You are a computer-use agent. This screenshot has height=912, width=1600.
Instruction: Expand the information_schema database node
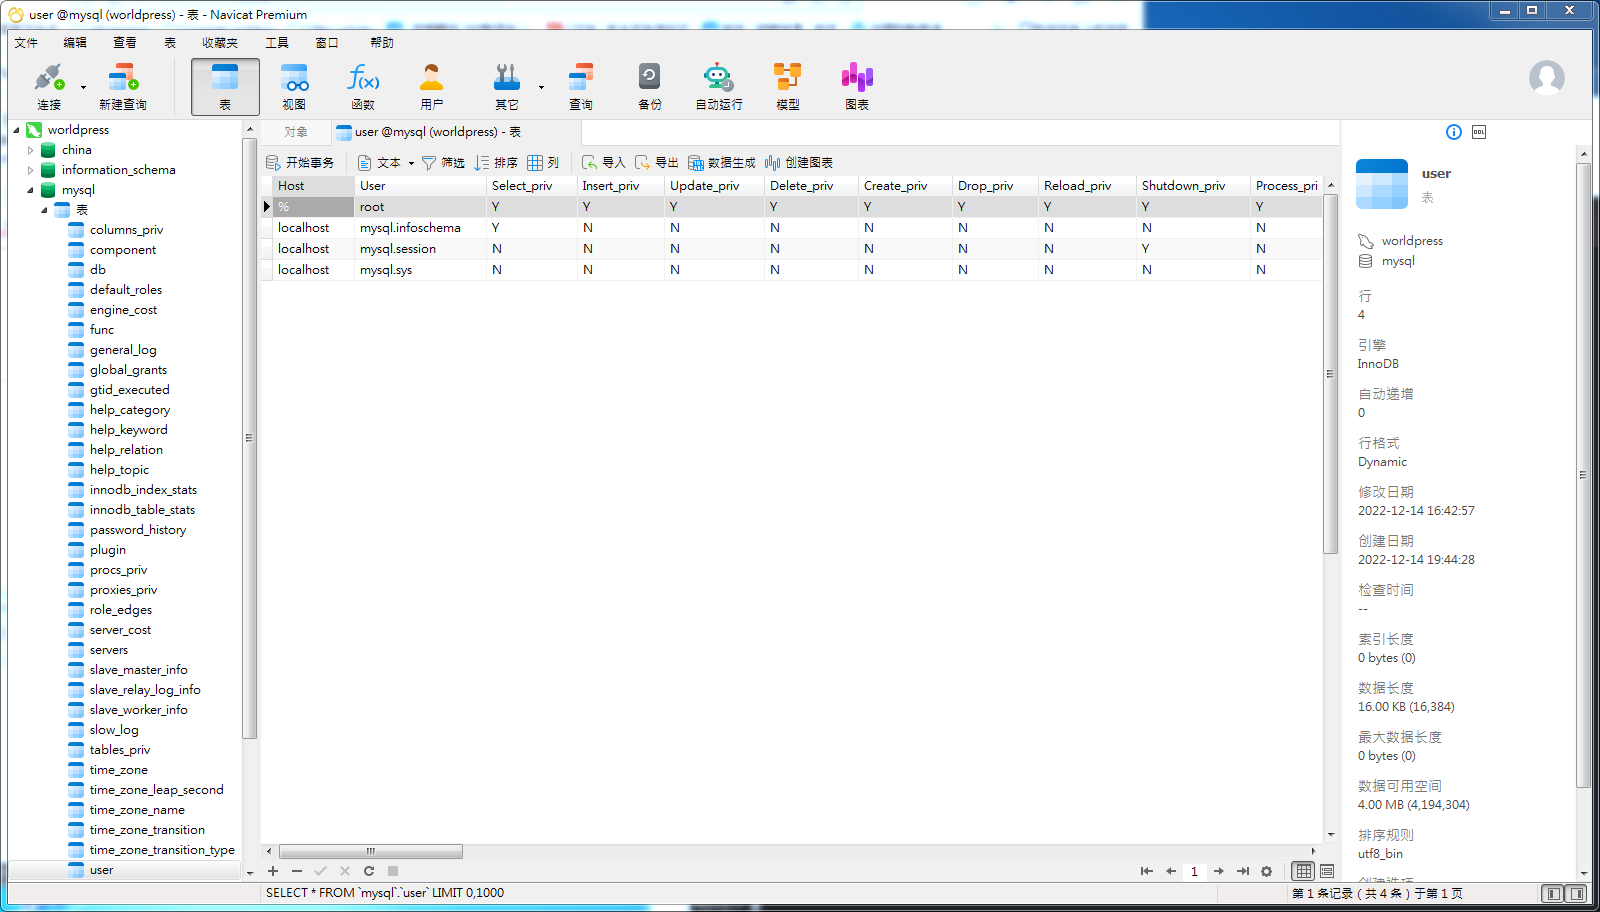(x=31, y=170)
